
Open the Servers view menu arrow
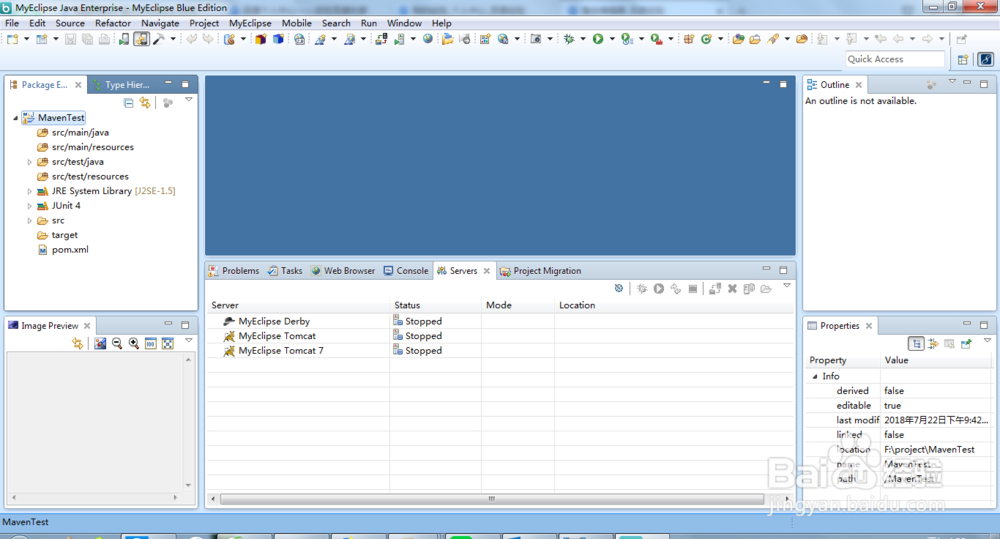pos(787,286)
